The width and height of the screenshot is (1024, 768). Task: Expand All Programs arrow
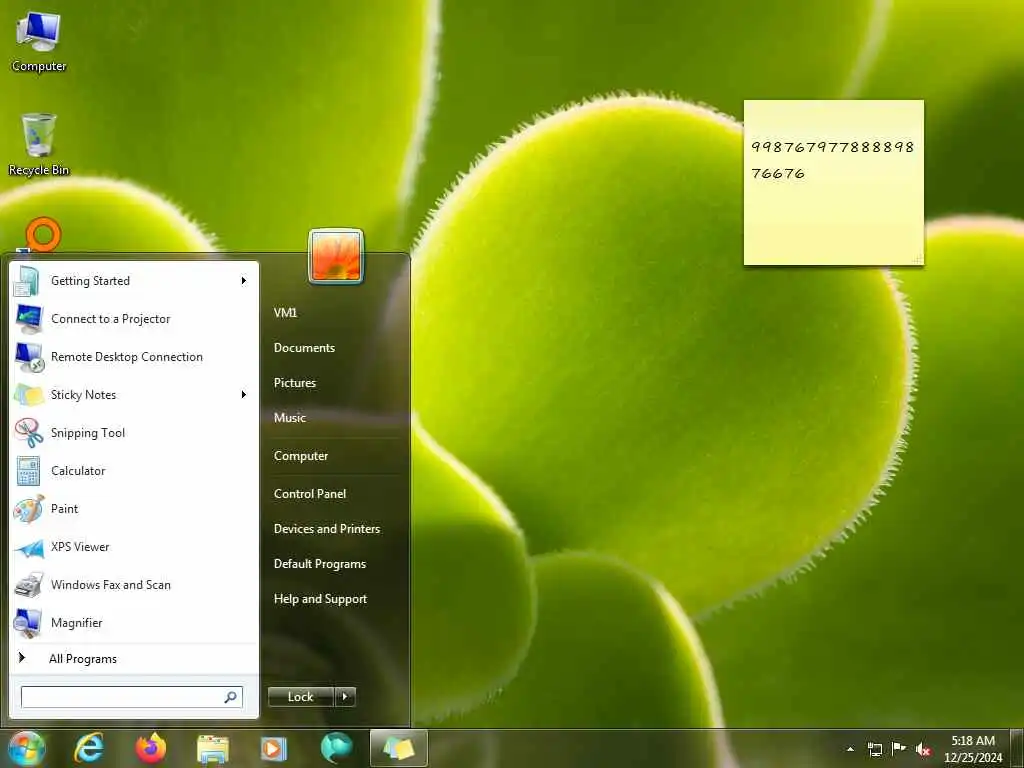(x=22, y=658)
